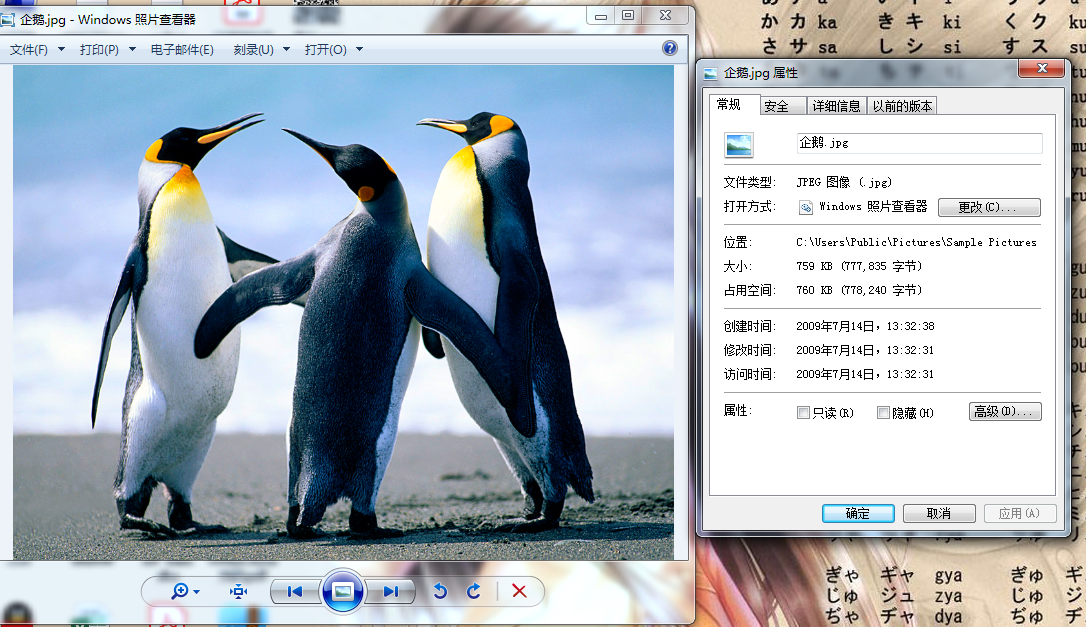Viewport: 1086px width, 627px height.
Task: Minimize the photo viewer window
Action: pyautogui.click(x=600, y=15)
